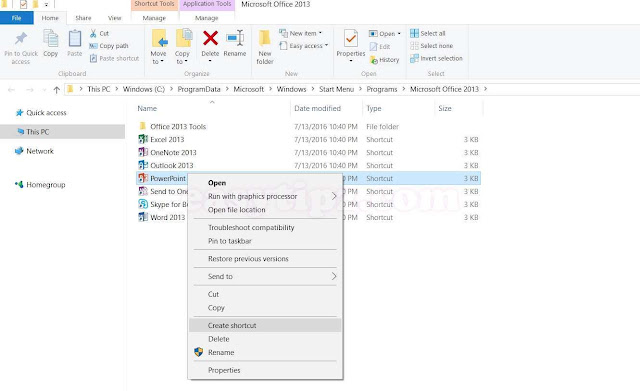
Task: Open Homegroup in the sidebar
Action: pyautogui.click(x=40, y=184)
